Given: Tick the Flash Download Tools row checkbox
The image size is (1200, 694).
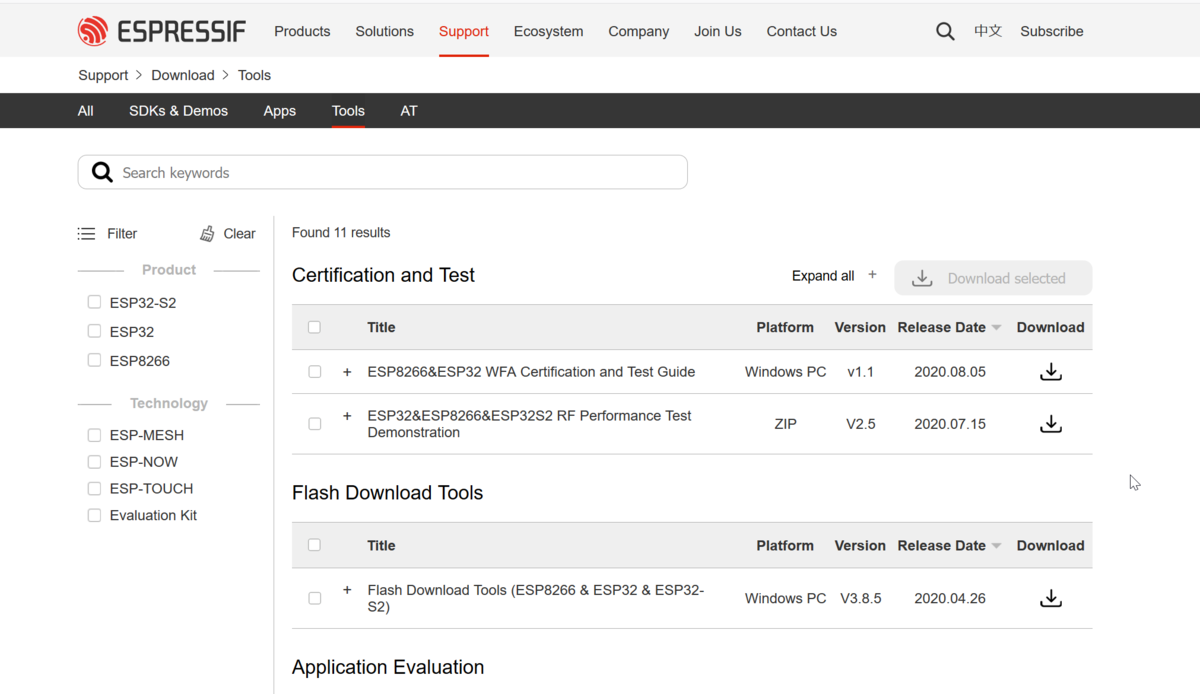Looking at the screenshot, I should [x=314, y=598].
